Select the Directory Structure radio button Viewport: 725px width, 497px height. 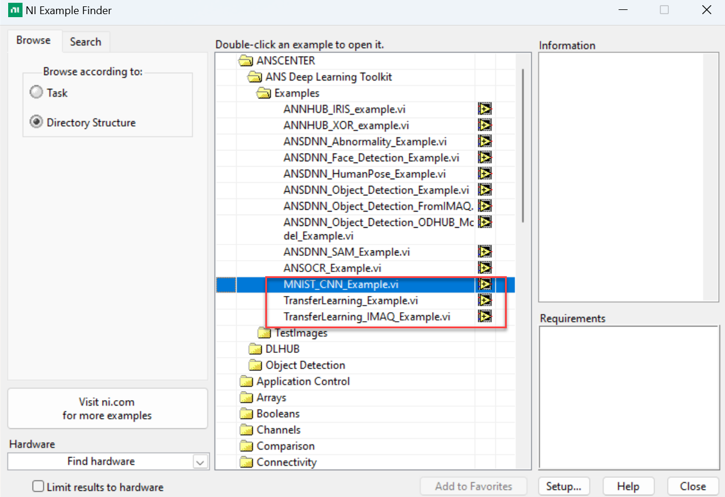37,123
